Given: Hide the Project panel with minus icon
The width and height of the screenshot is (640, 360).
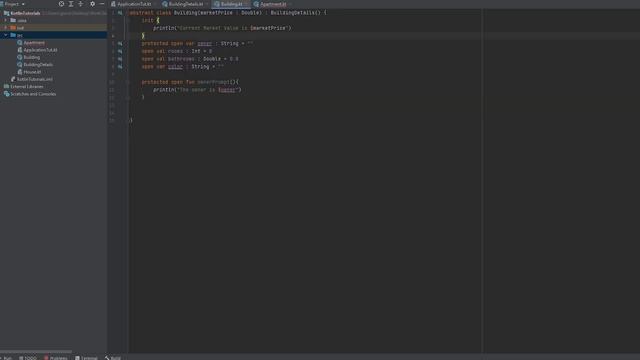Looking at the screenshot, I should pyautogui.click(x=102, y=4).
